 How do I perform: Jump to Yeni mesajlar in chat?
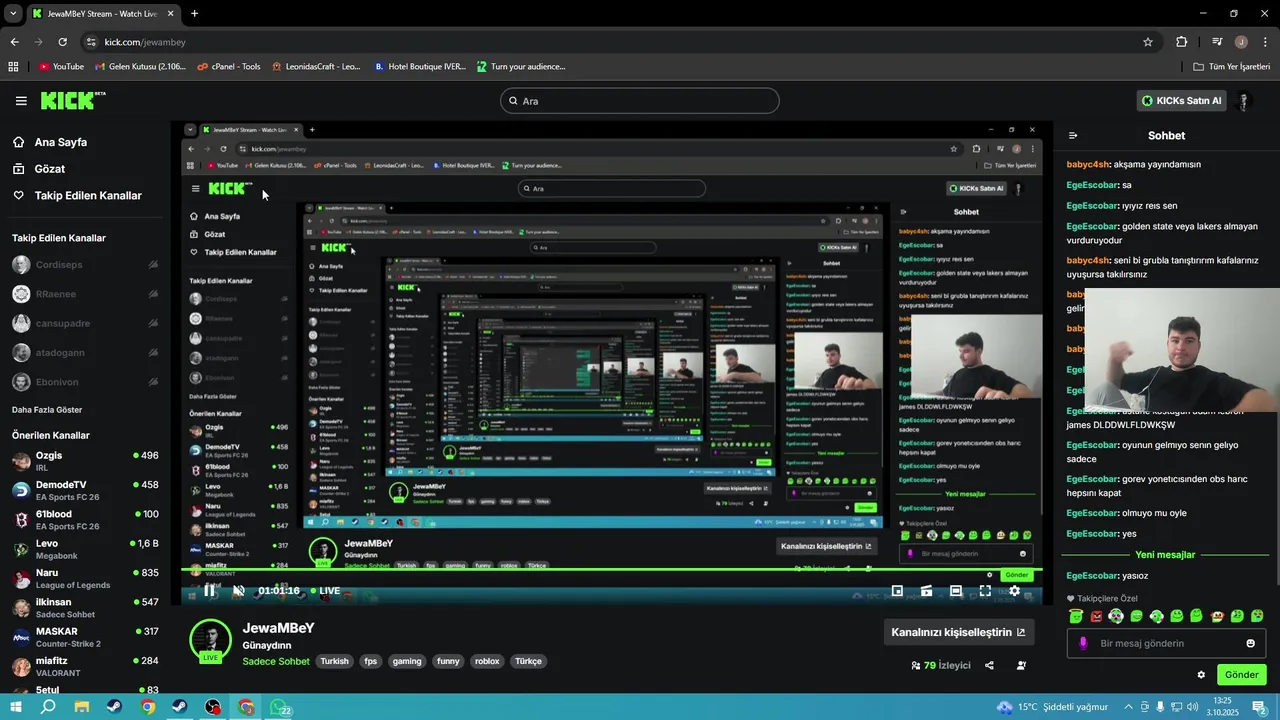(x=1165, y=555)
